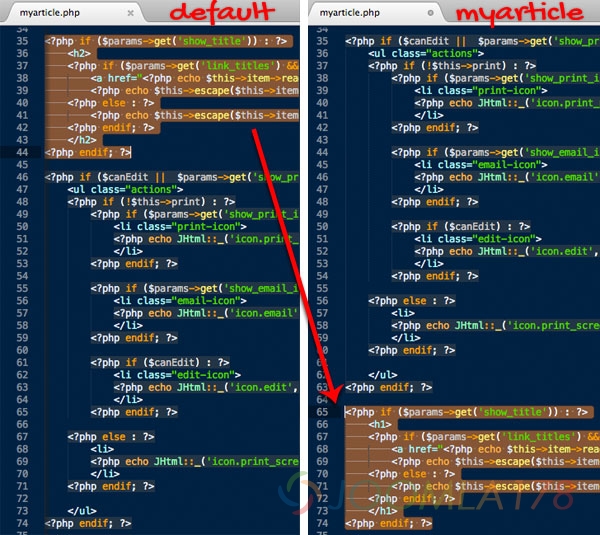Click endif on right editor line 74
The height and width of the screenshot is (535, 600).
[x=394, y=523]
